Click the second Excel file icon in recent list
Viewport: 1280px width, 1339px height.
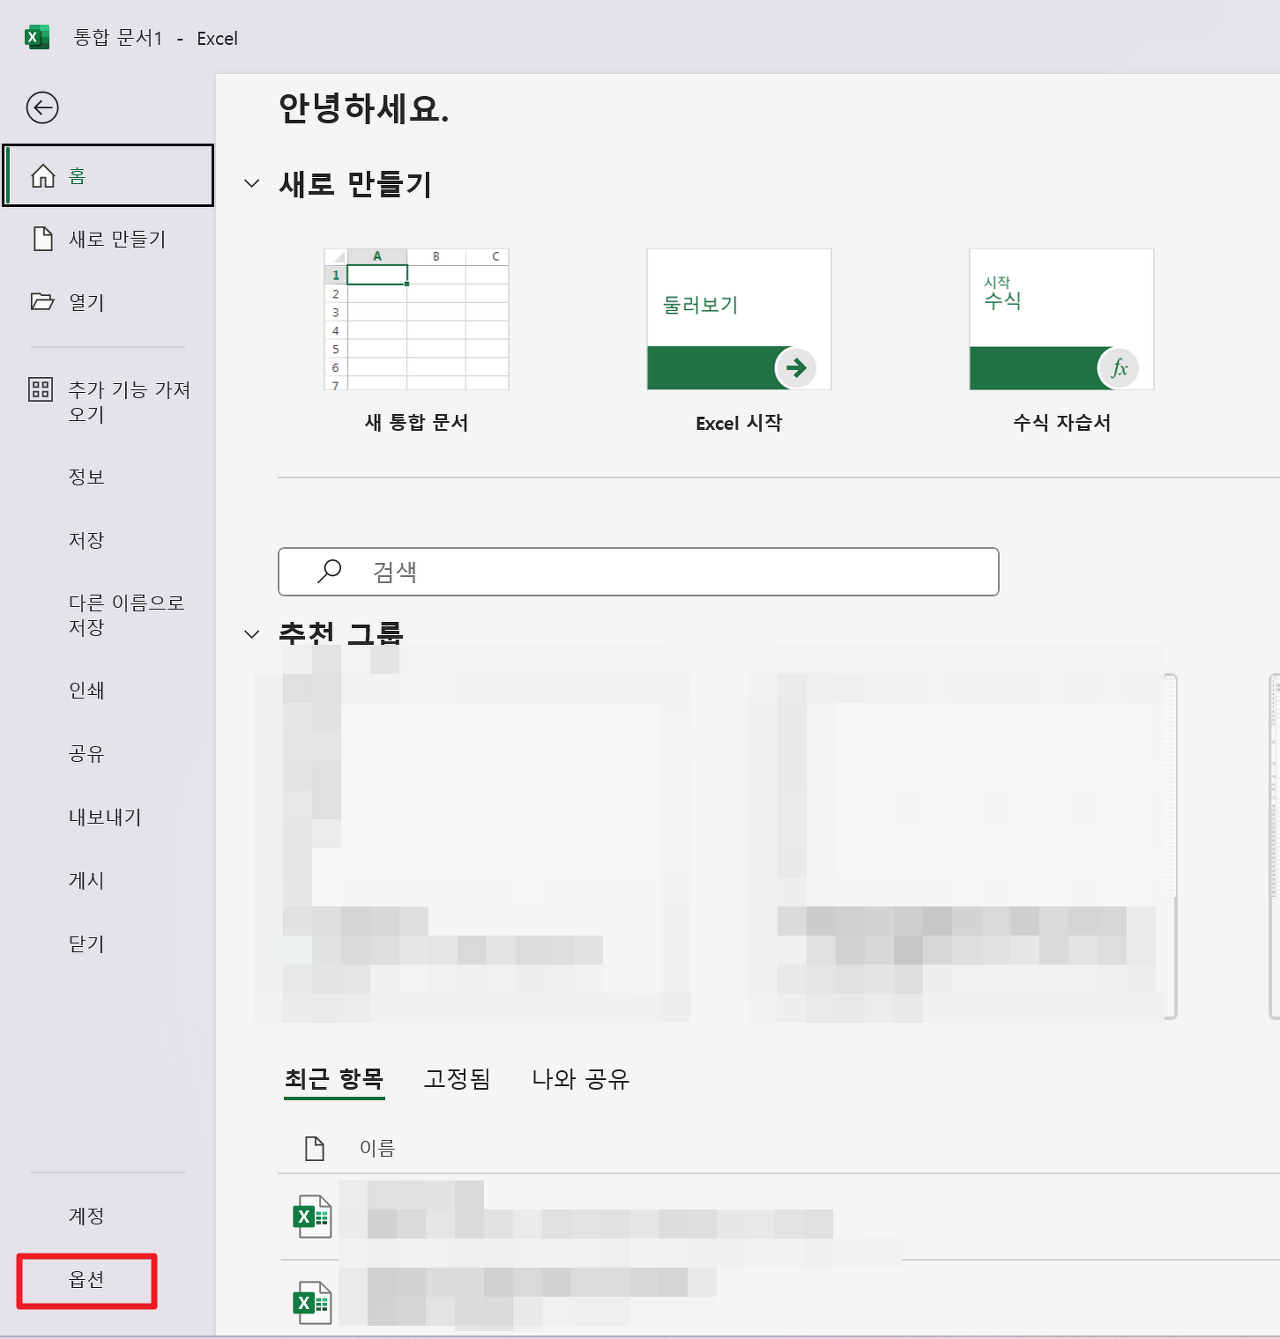(312, 1303)
